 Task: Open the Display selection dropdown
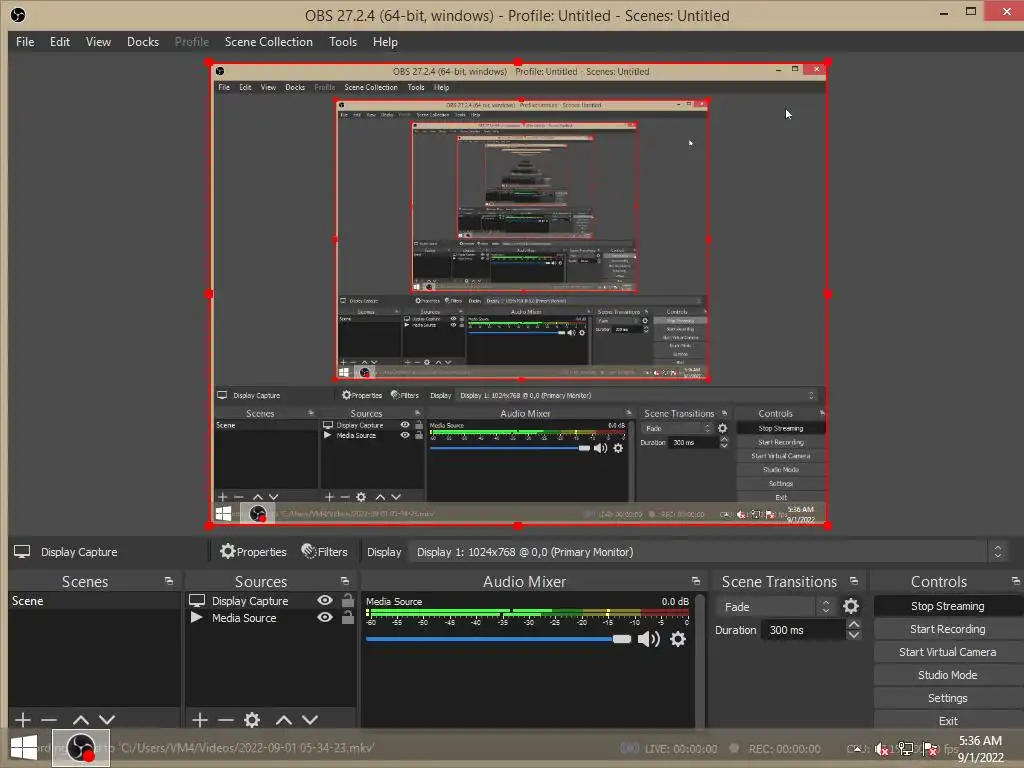(708, 552)
